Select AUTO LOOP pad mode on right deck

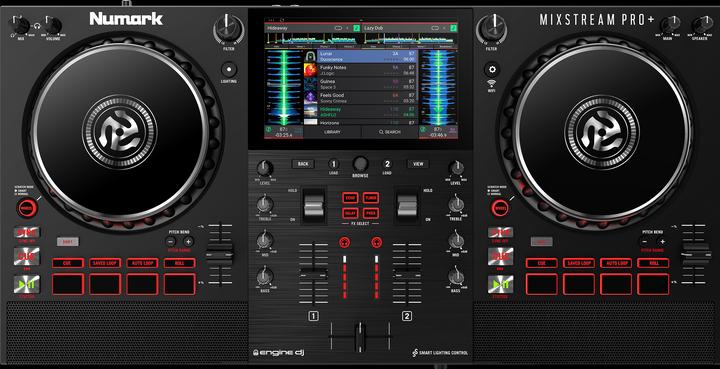pos(616,263)
